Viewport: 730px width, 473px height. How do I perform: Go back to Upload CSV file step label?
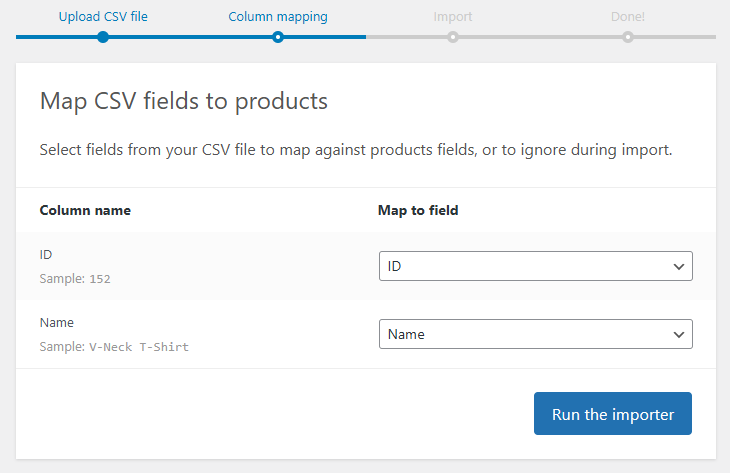103,17
